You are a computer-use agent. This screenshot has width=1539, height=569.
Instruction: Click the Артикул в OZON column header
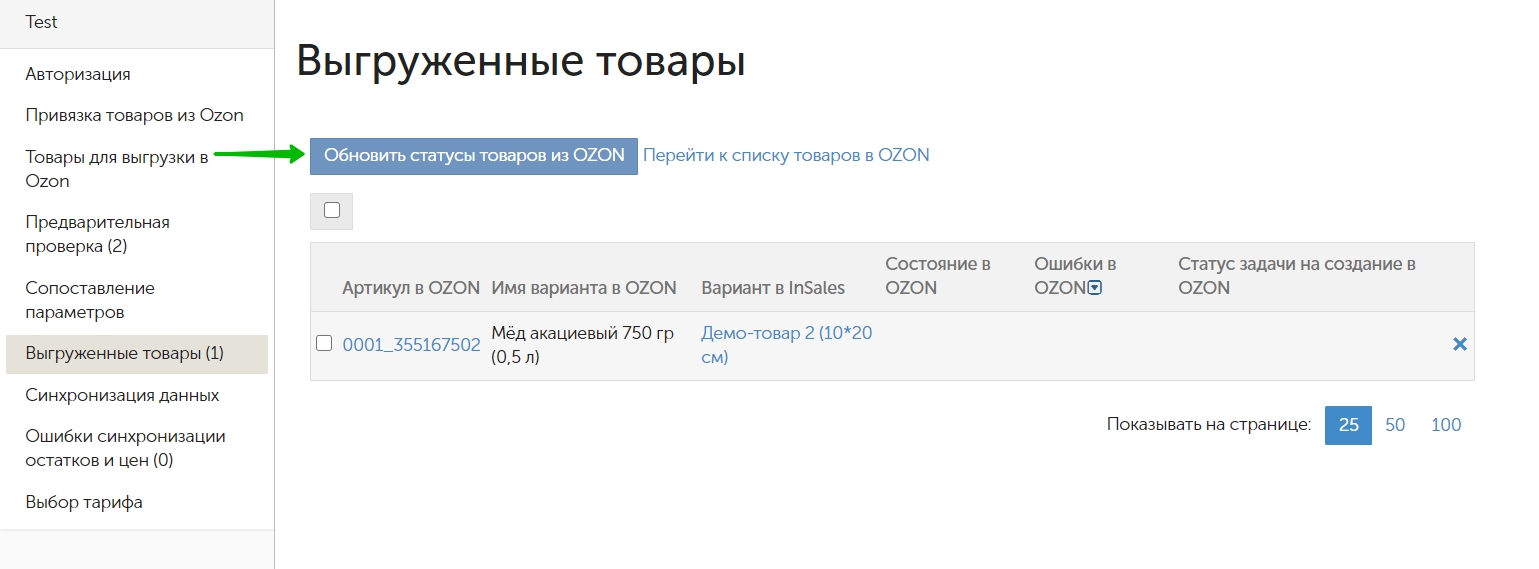click(x=411, y=288)
